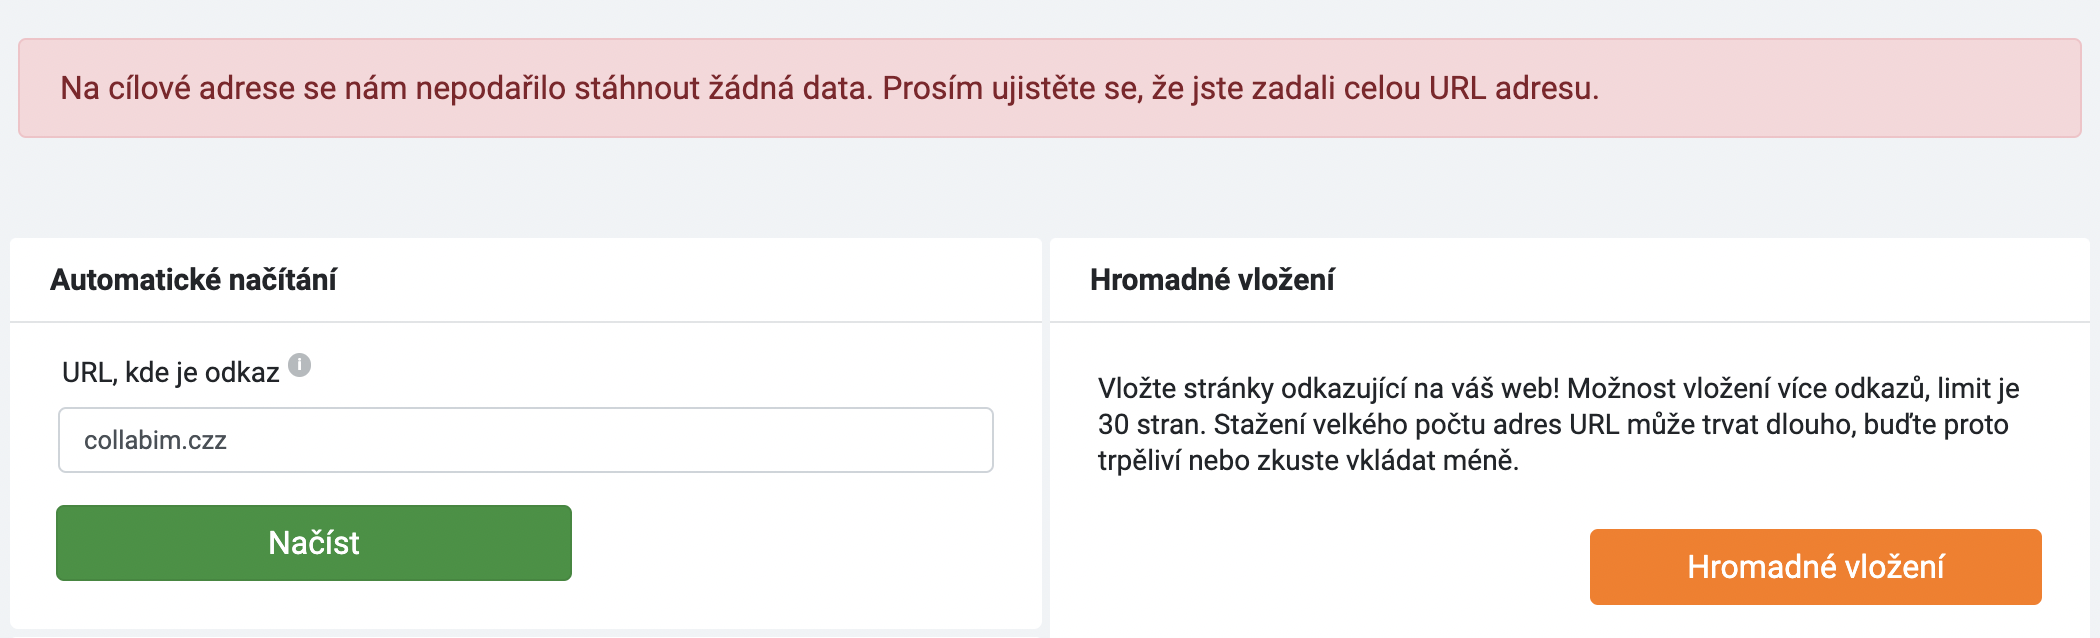This screenshot has width=2100, height=638.
Task: Select the Hromadné vložení panel heading
Action: [1212, 280]
